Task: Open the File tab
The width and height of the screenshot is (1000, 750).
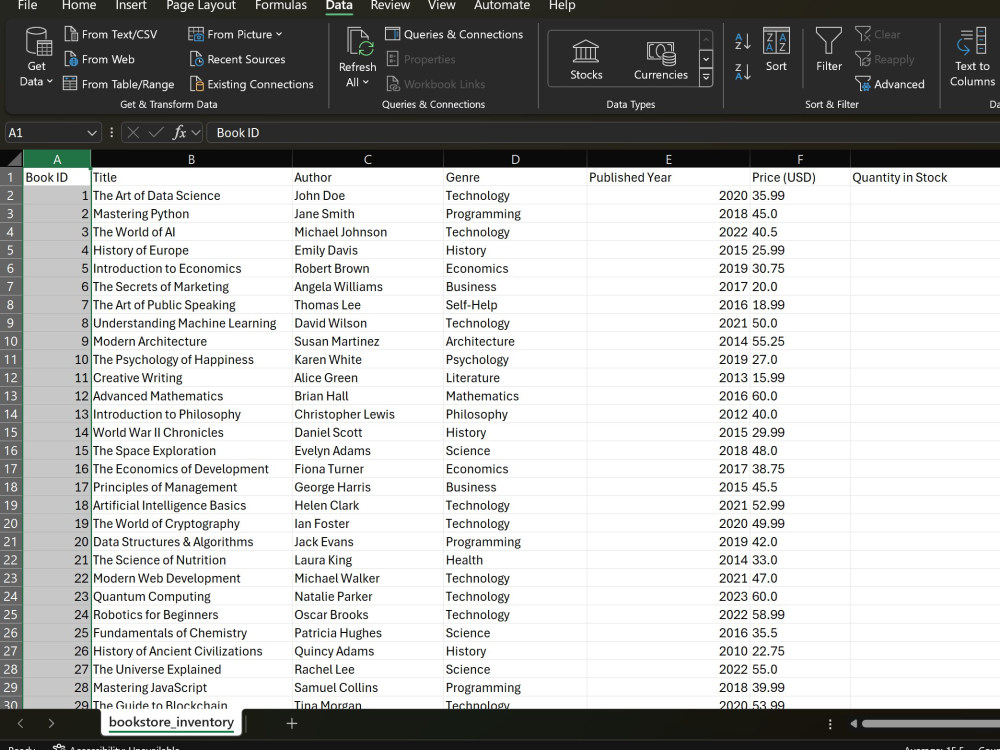Action: (27, 5)
